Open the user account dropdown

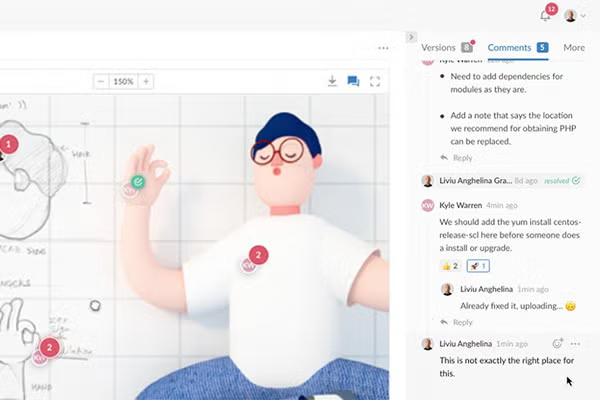574,16
